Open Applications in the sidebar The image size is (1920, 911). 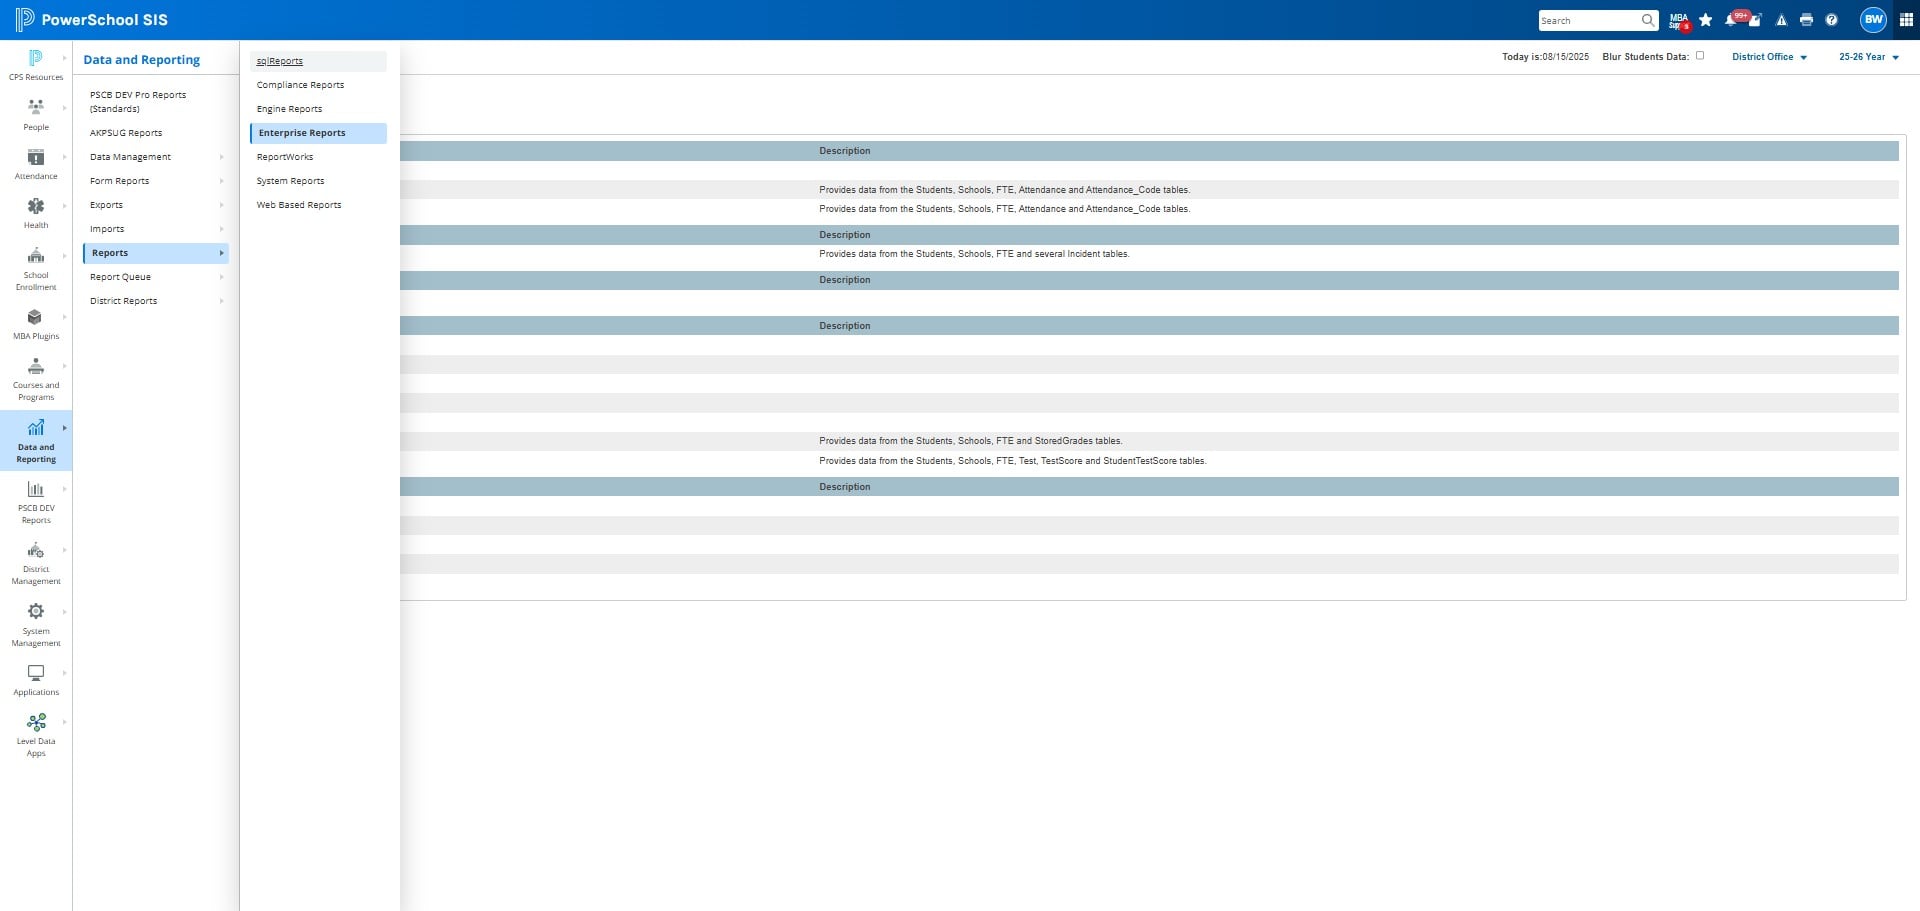[36, 680]
